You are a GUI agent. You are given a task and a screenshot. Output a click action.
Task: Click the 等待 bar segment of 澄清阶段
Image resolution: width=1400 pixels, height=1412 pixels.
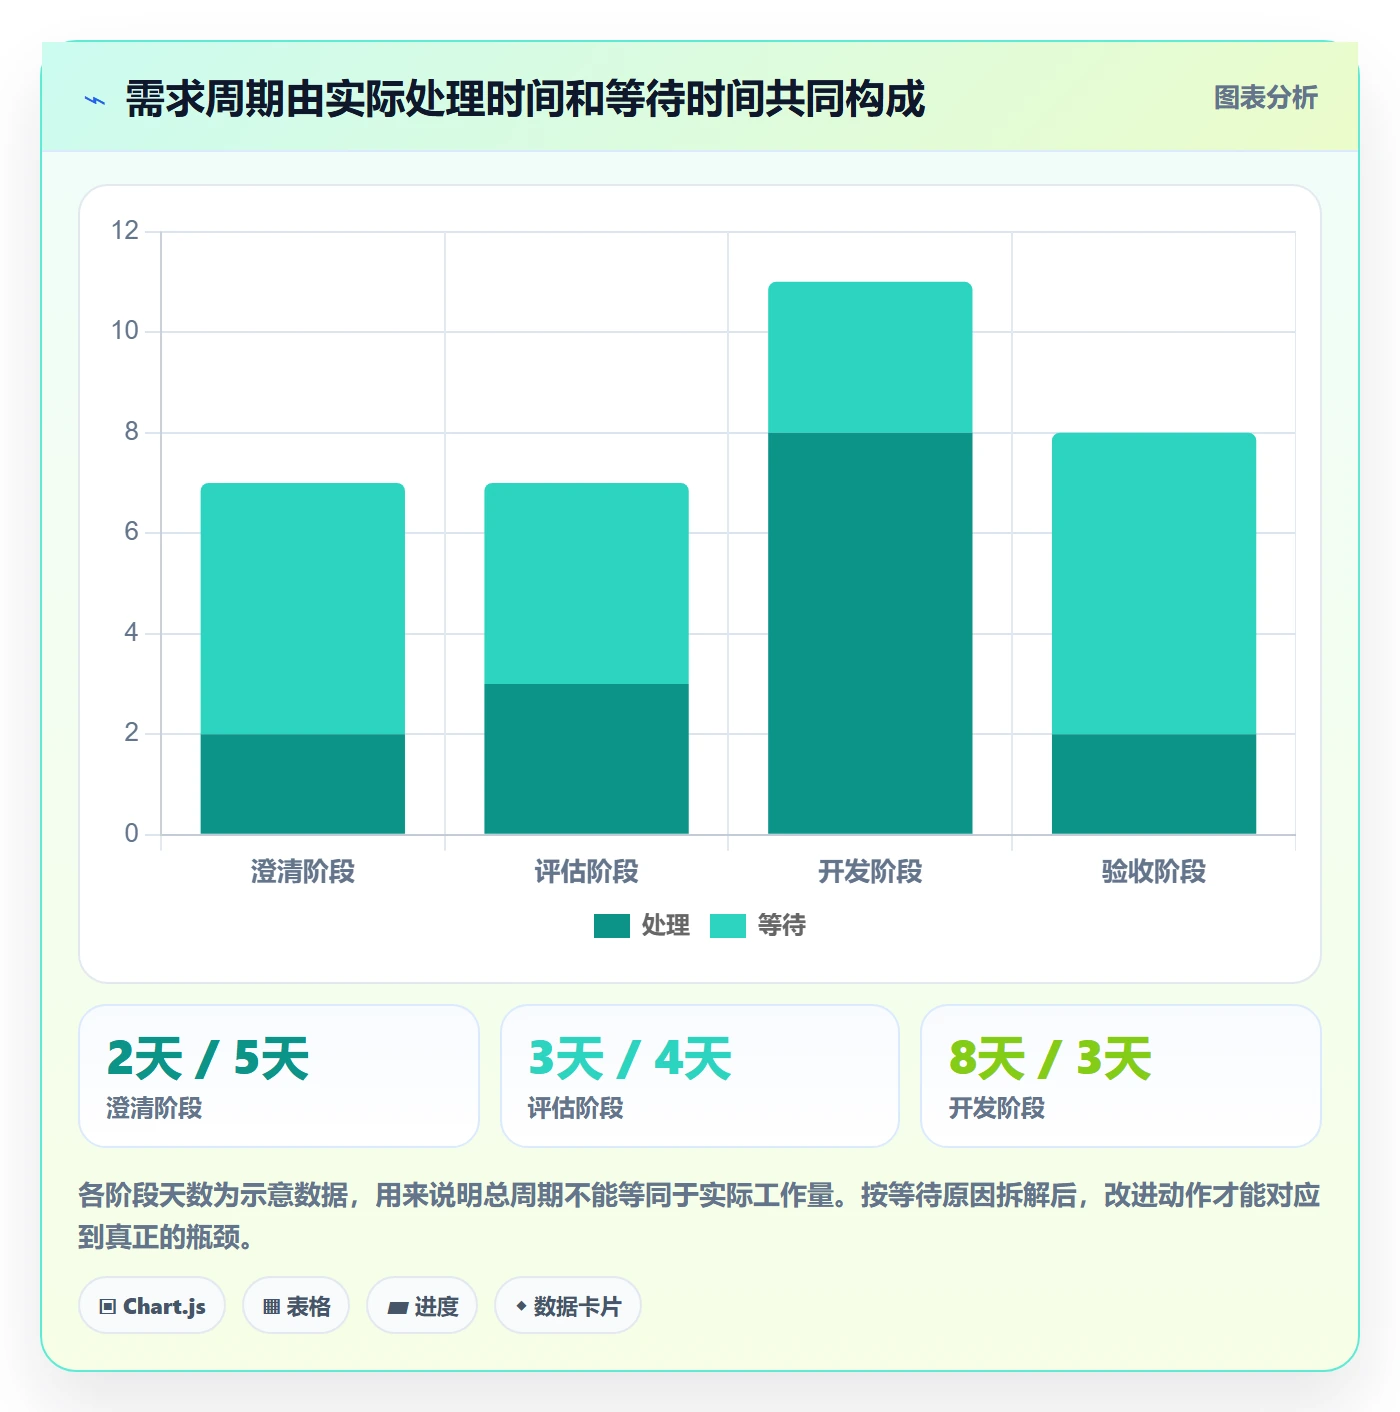point(303,609)
